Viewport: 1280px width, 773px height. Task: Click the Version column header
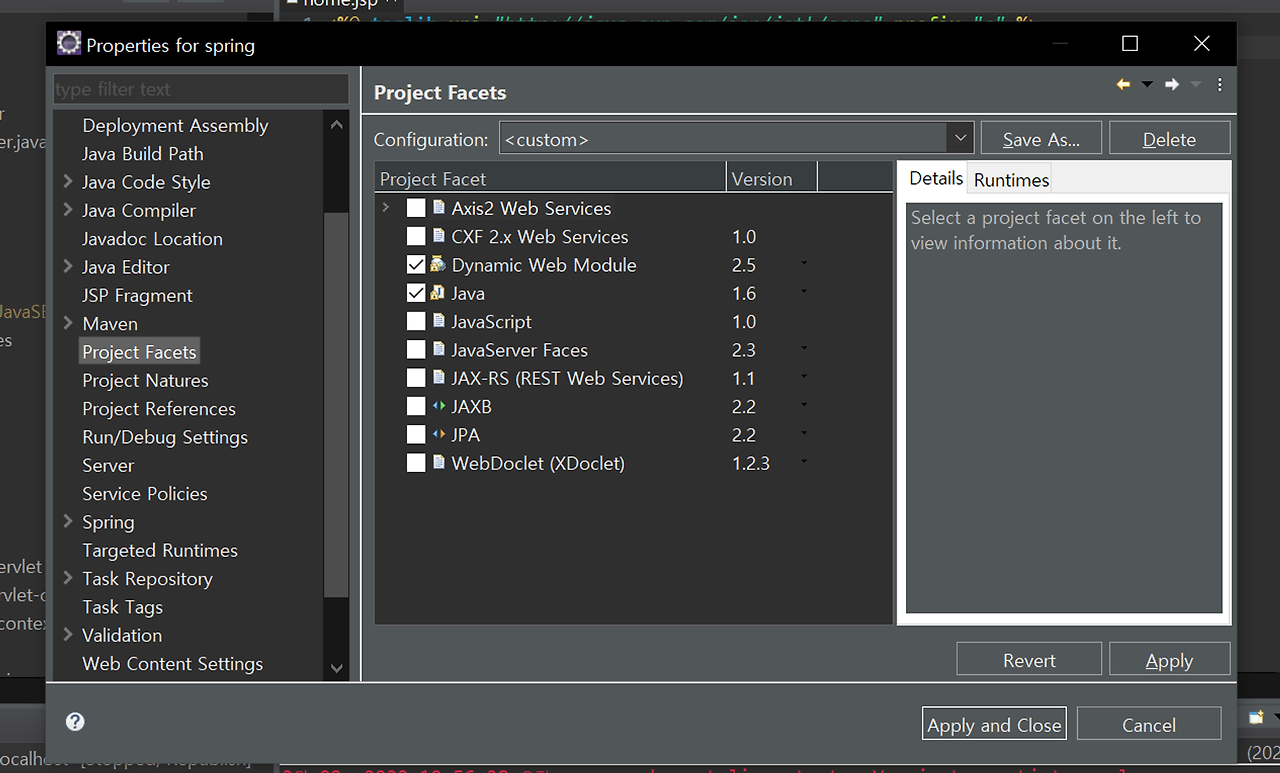771,179
